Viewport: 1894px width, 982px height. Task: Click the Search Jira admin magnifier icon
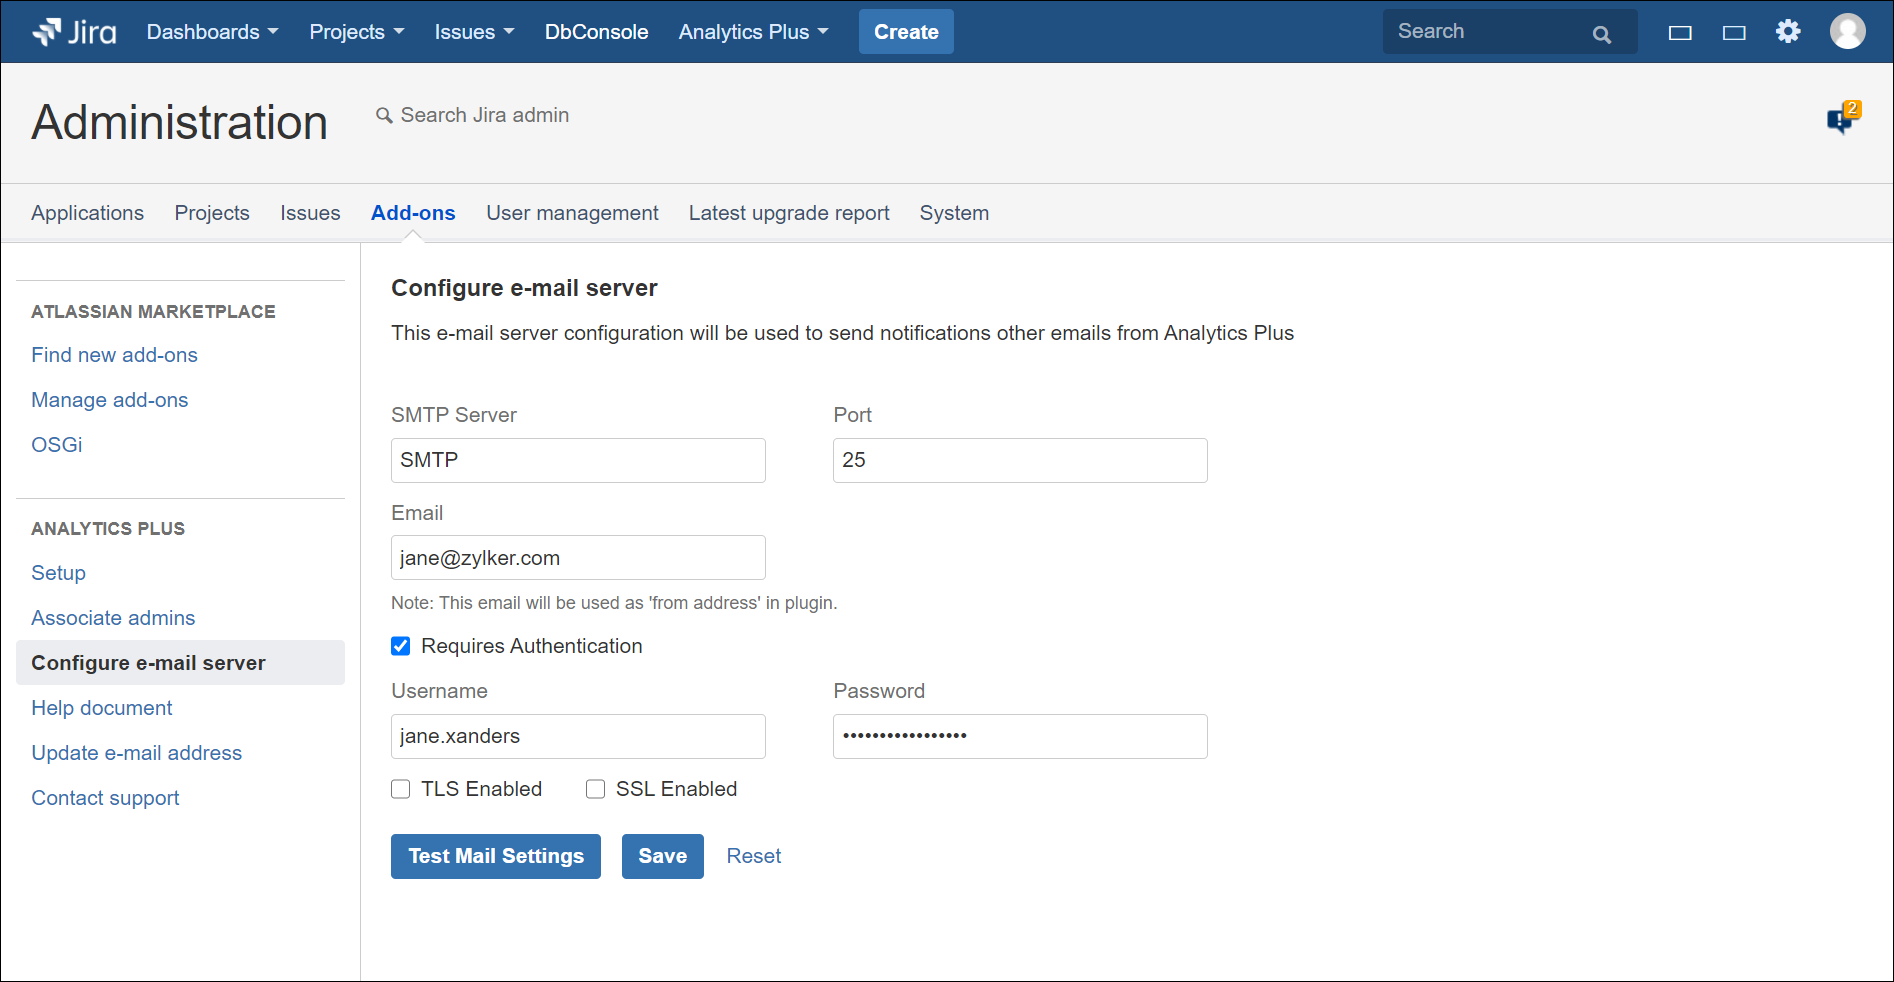[384, 116]
